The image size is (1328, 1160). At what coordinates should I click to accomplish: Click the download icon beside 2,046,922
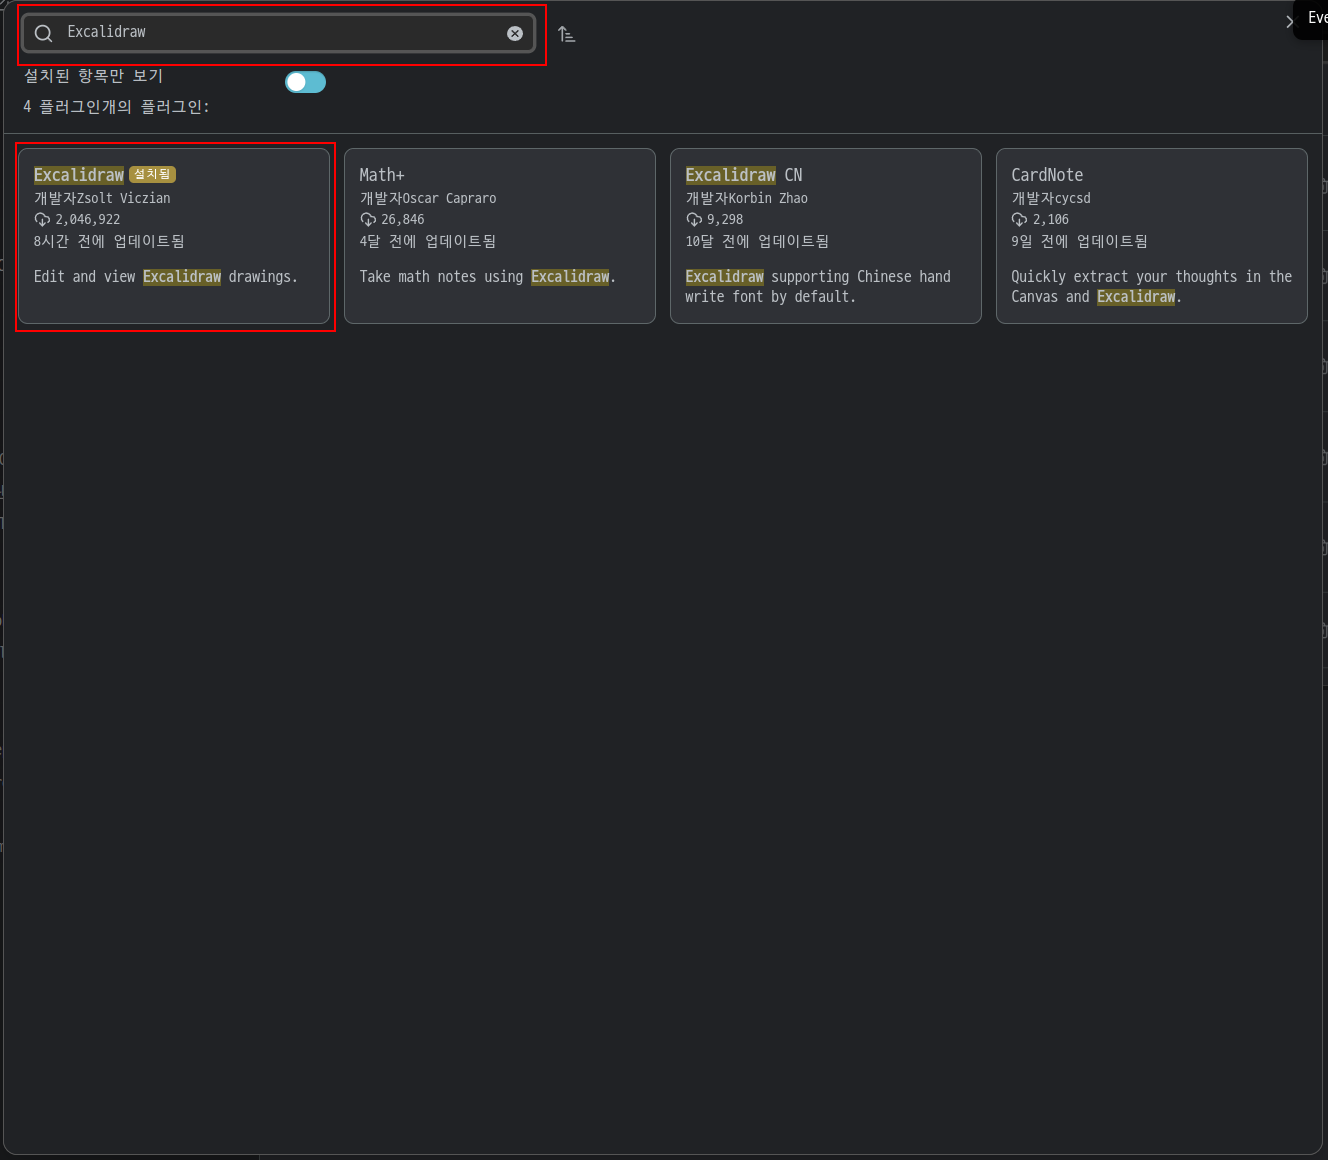(x=42, y=219)
